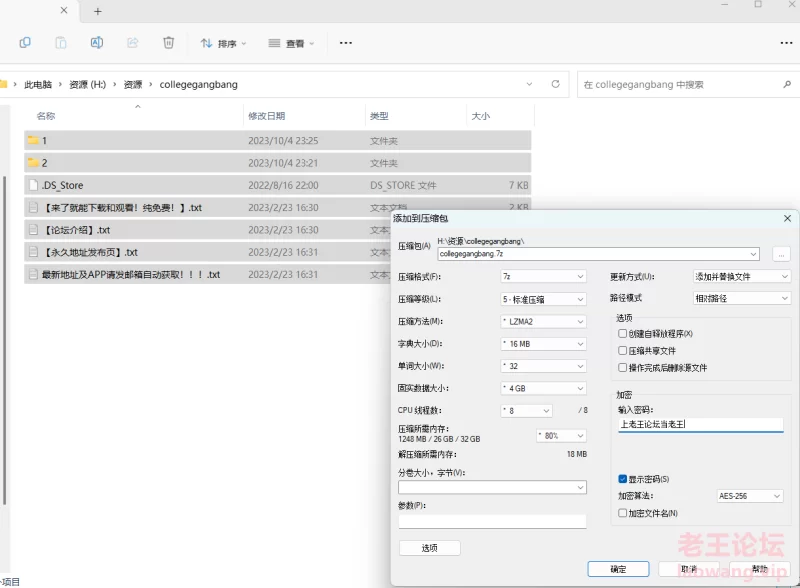Uncheck the 显示密码 checkbox

click(x=623, y=479)
